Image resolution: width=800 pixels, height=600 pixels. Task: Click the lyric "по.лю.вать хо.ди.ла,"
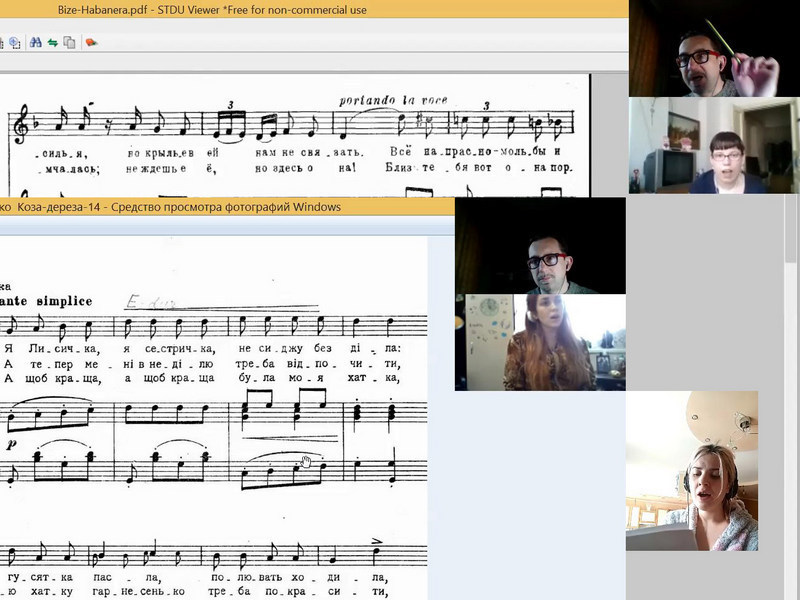point(299,577)
